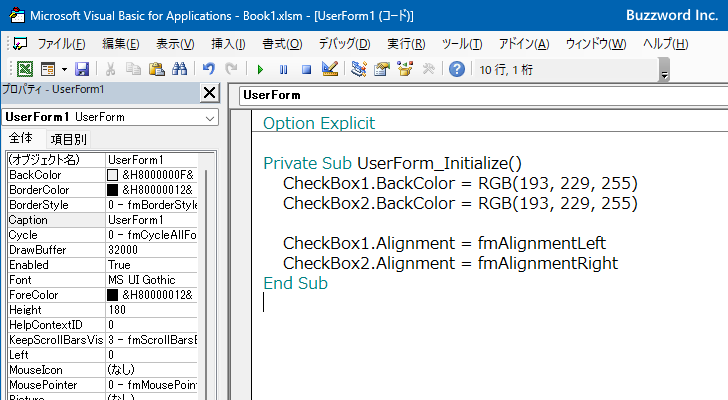Open the ツール(T) menu
This screenshot has width=728, height=400.
coord(462,44)
